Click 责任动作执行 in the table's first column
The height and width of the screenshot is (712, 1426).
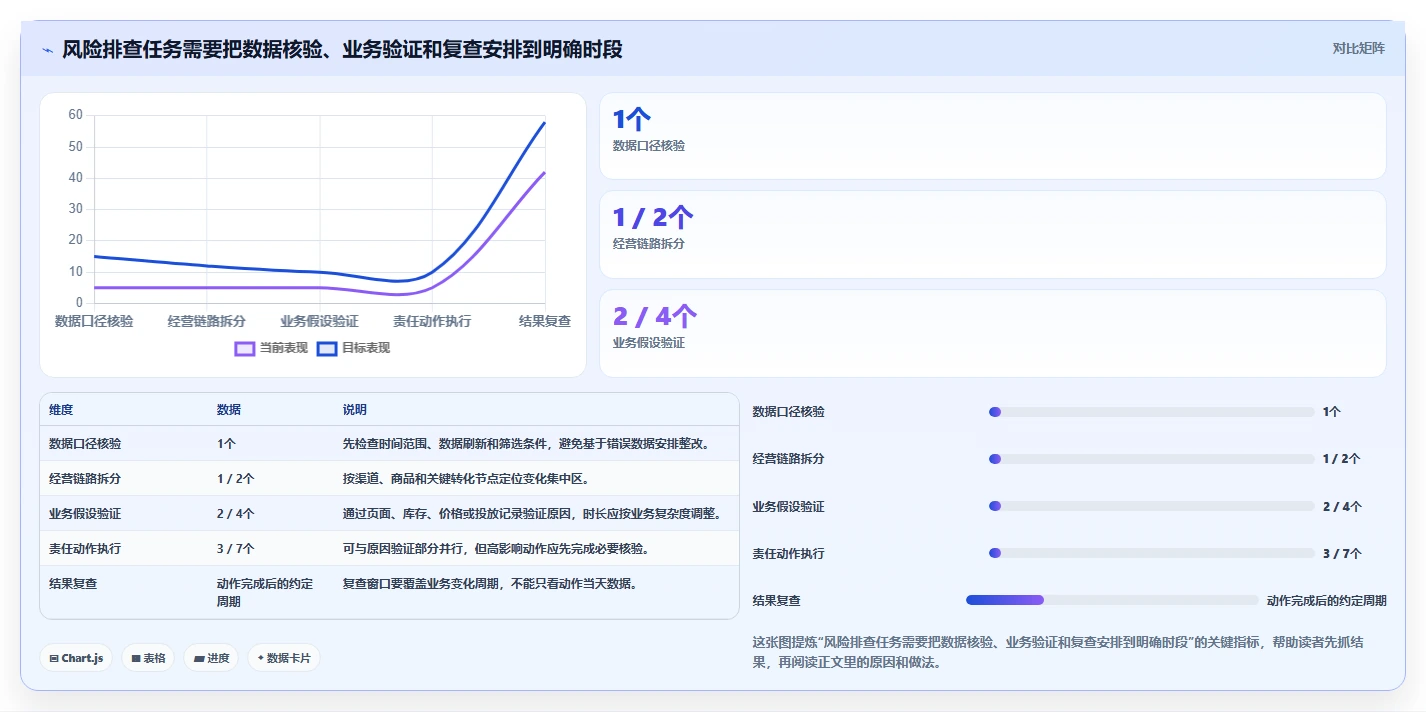(x=85, y=548)
